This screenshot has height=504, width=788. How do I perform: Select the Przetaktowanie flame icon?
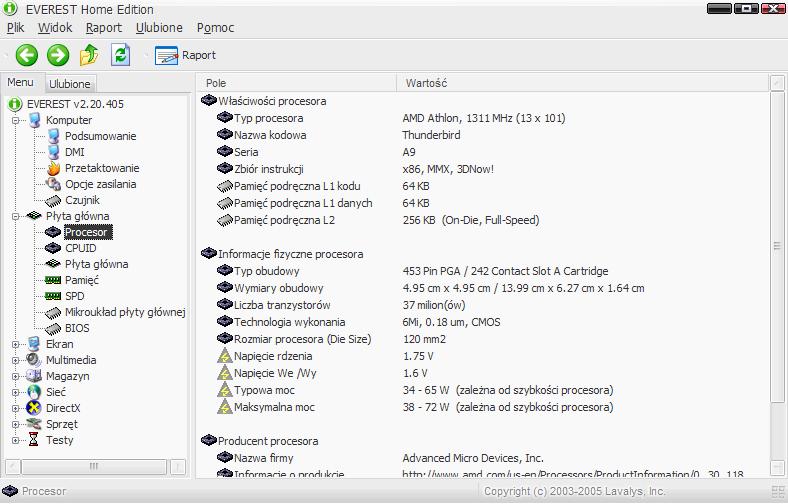[54, 168]
